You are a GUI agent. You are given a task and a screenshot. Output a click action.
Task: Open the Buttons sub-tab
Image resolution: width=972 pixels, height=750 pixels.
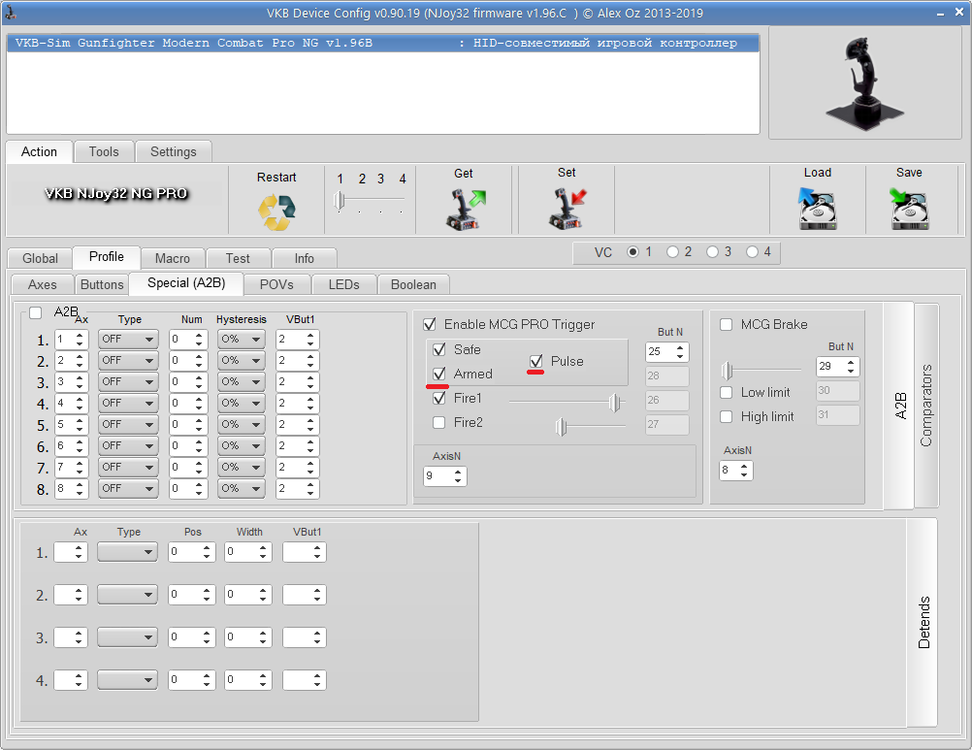point(102,285)
